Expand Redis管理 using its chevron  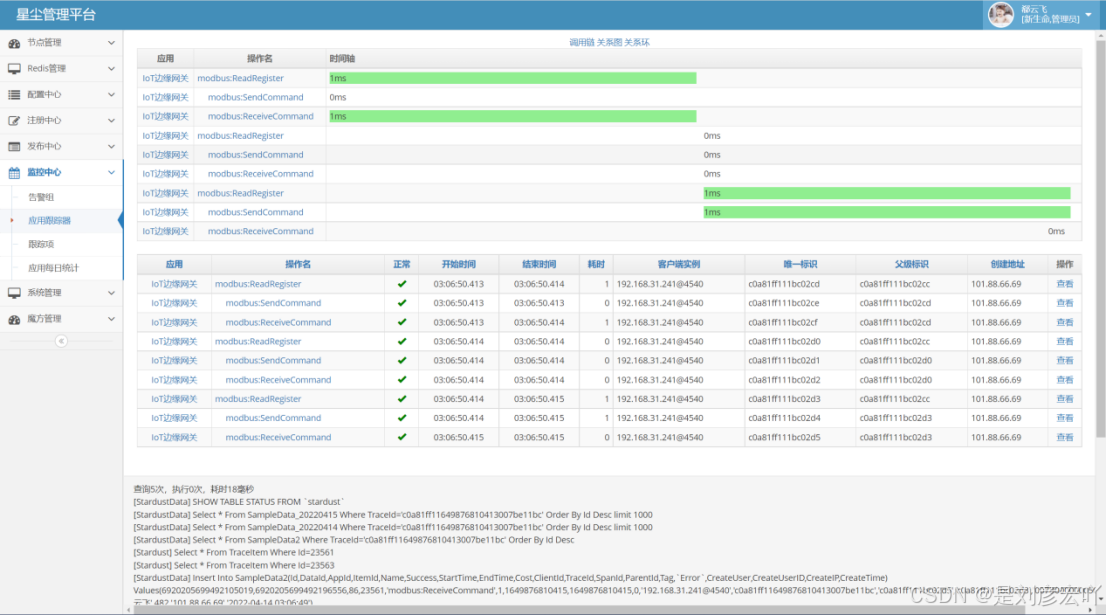tap(111, 68)
